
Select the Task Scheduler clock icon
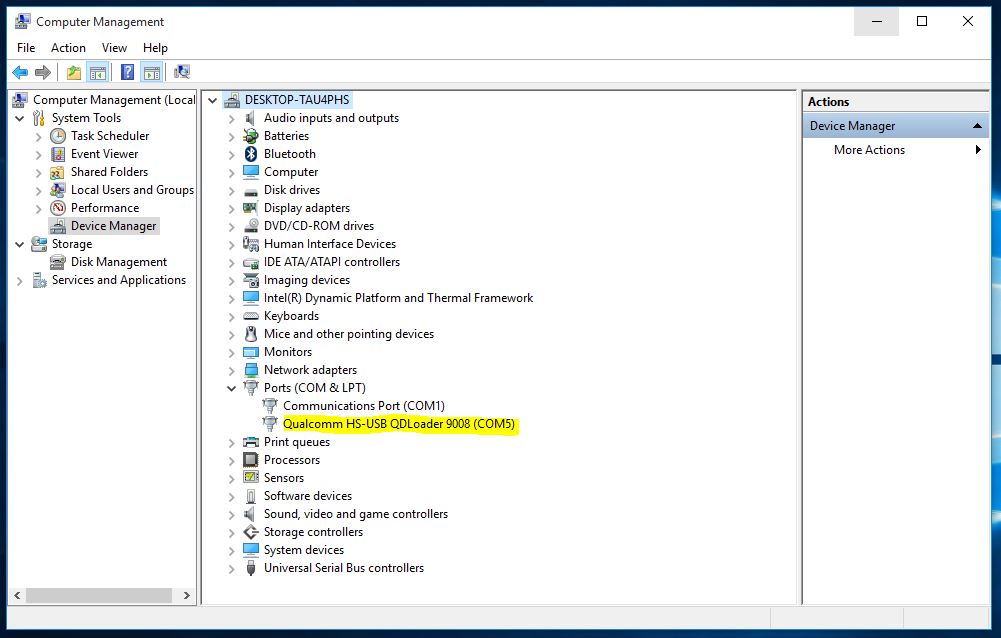[58, 136]
